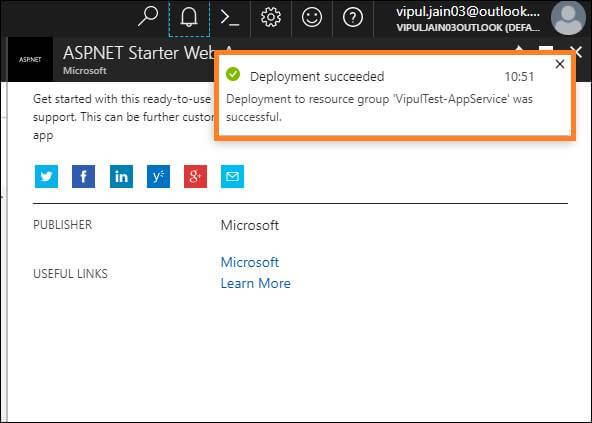Click the PUBLISHER label

(x=63, y=225)
